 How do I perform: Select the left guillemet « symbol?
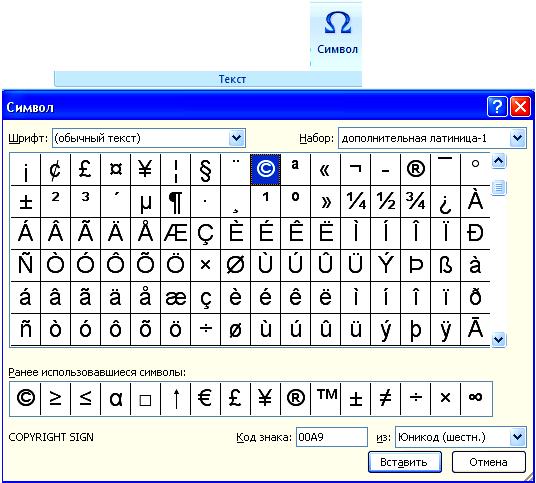click(x=325, y=170)
